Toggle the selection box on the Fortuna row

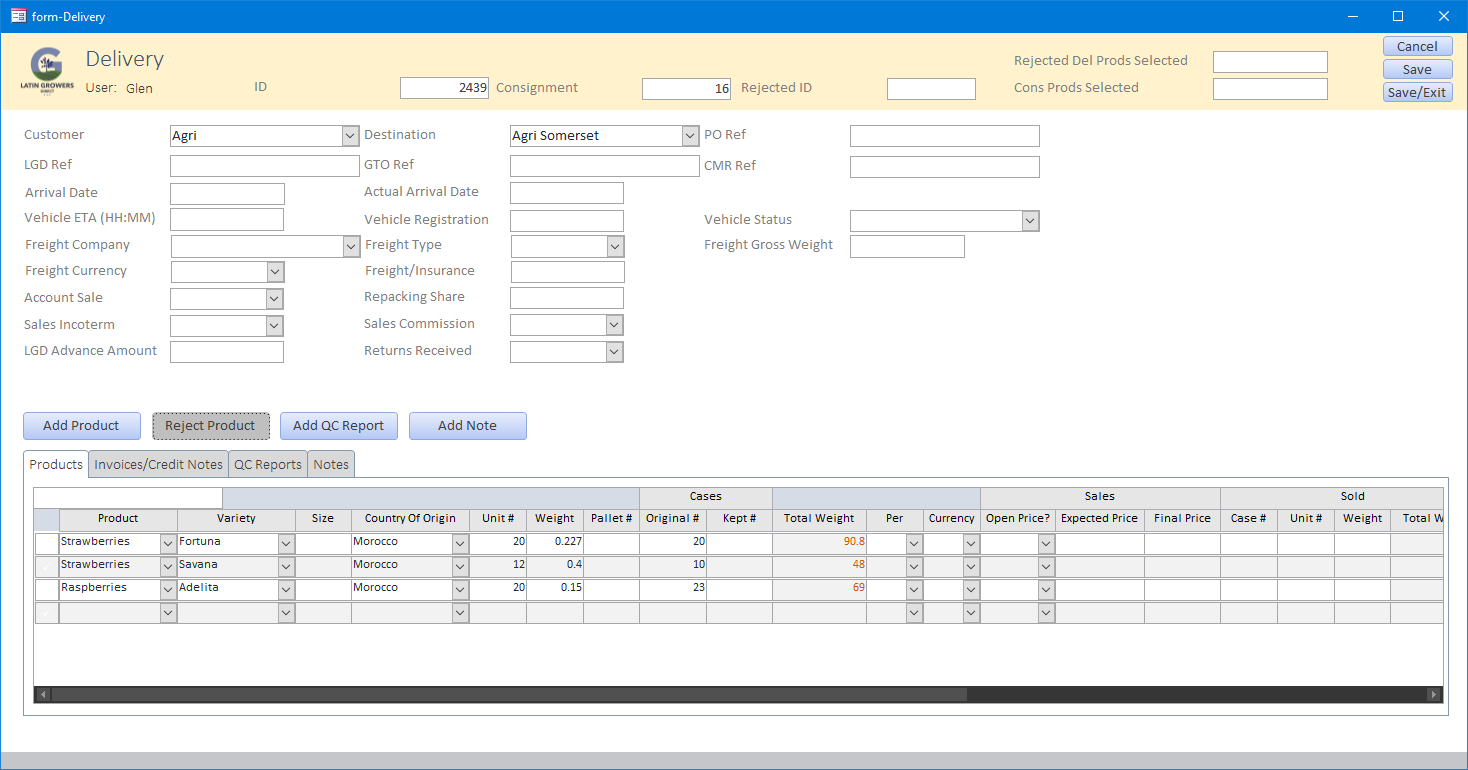click(46, 543)
